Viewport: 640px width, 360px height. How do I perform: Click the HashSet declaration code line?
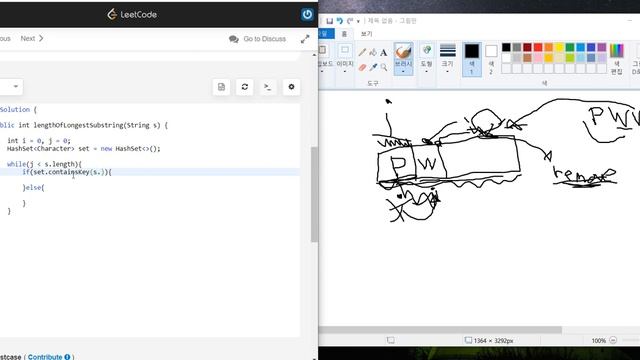[84, 149]
